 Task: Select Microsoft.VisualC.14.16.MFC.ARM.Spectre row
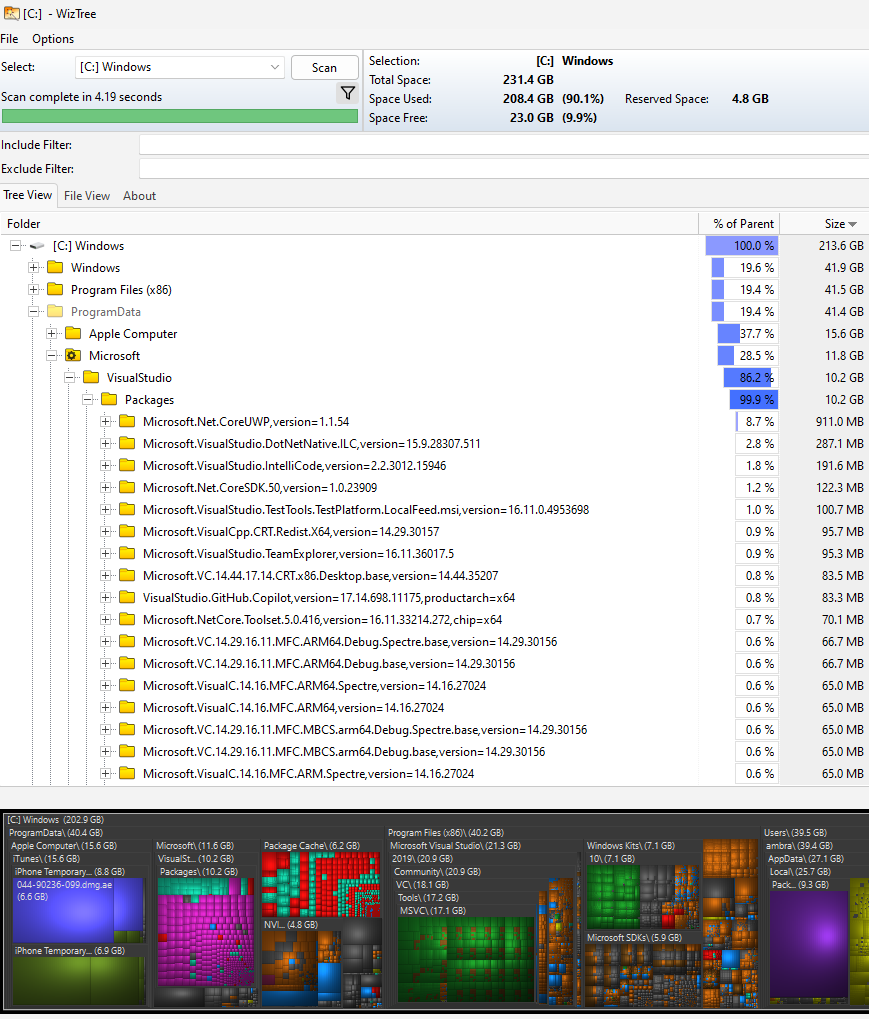309,773
